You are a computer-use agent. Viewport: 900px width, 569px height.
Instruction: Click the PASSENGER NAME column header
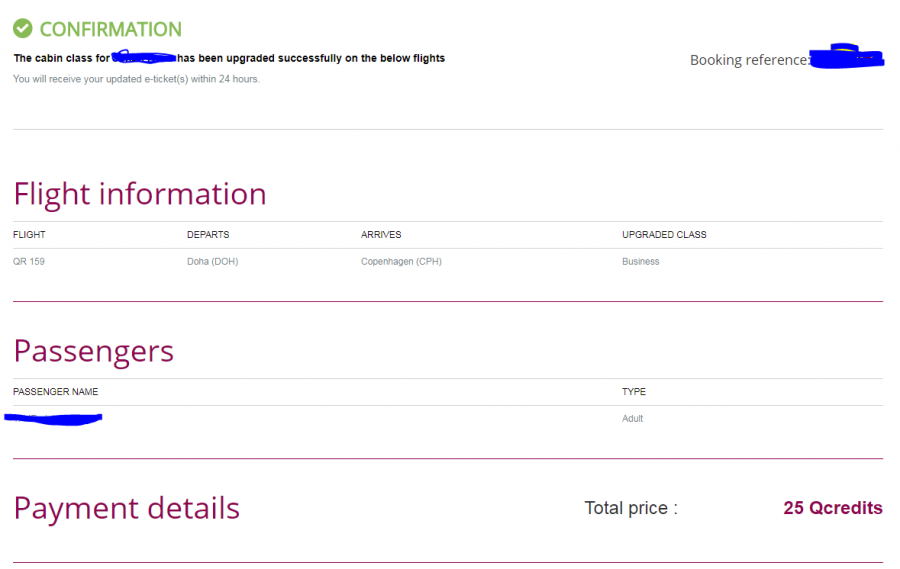(56, 392)
